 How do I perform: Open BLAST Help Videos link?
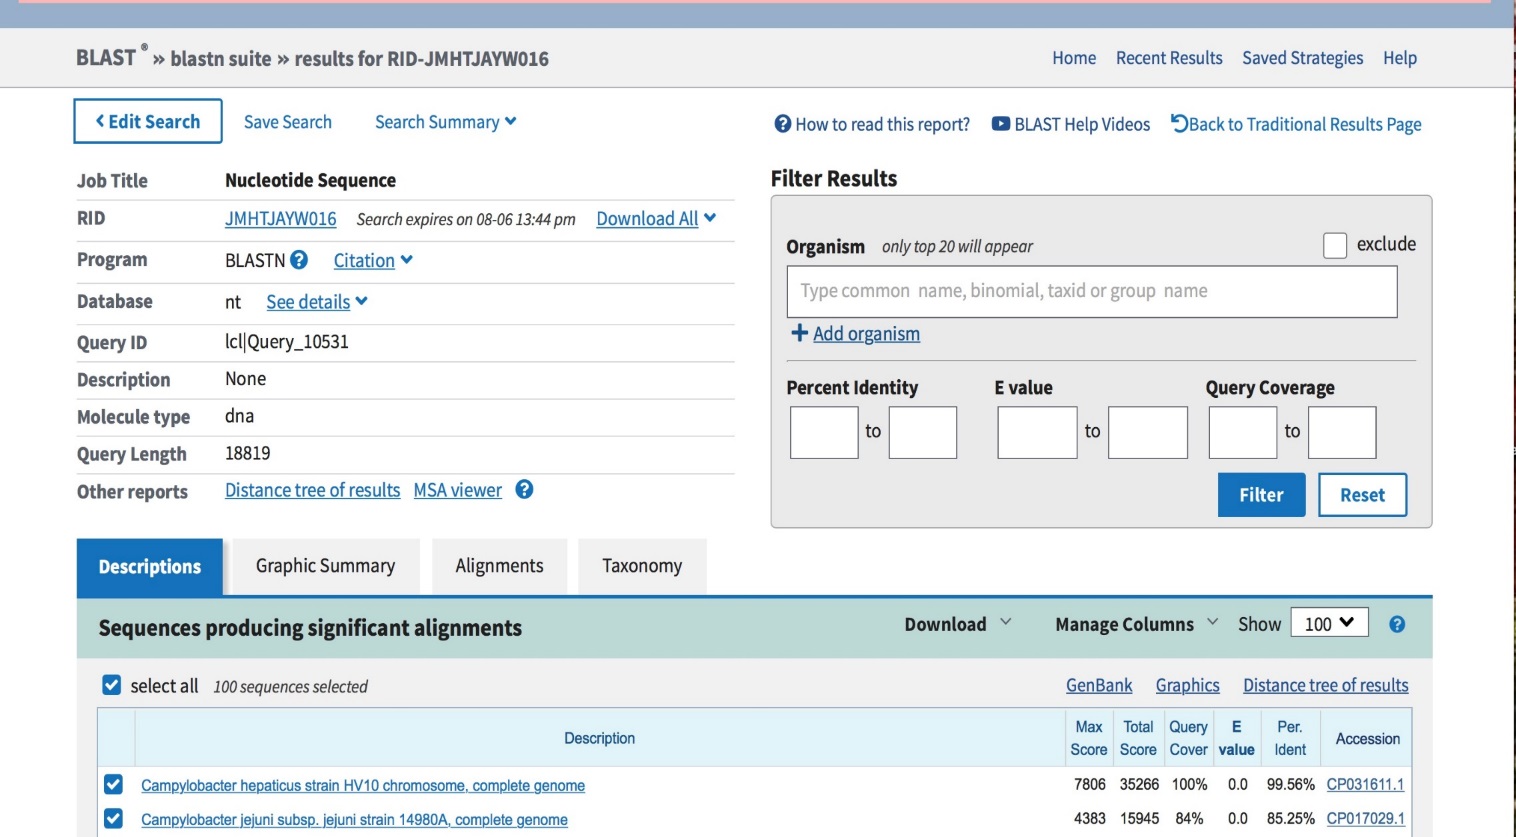(x=1071, y=124)
